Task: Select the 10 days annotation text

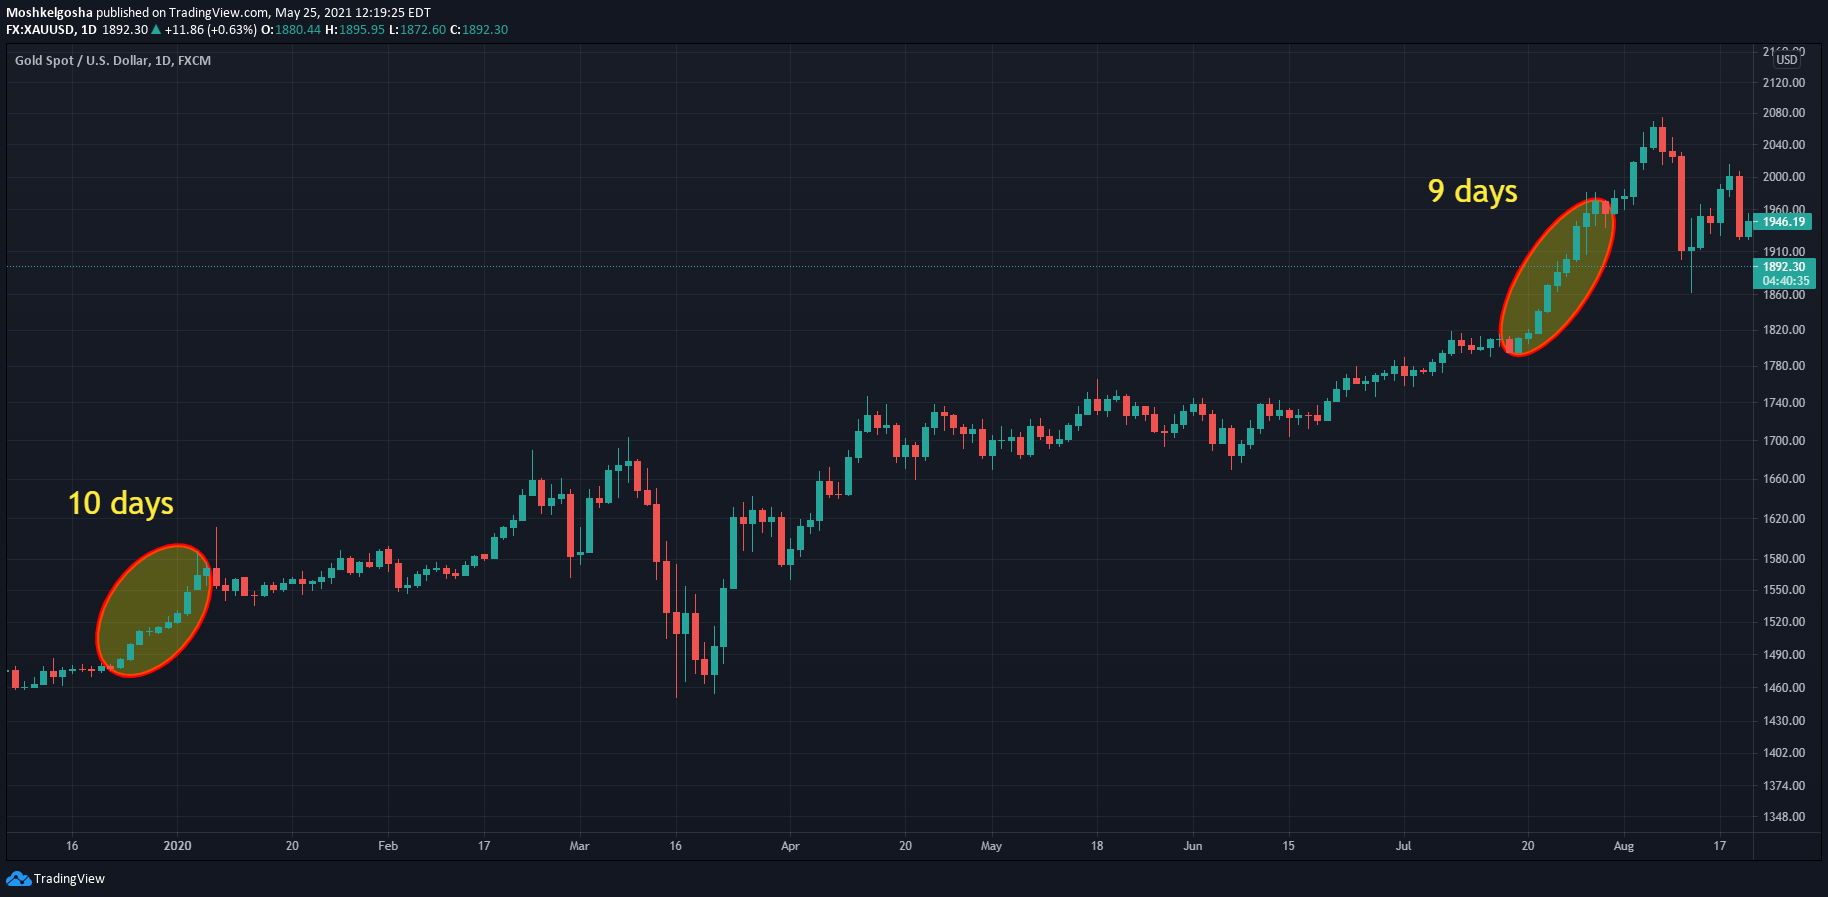Action: point(121,503)
